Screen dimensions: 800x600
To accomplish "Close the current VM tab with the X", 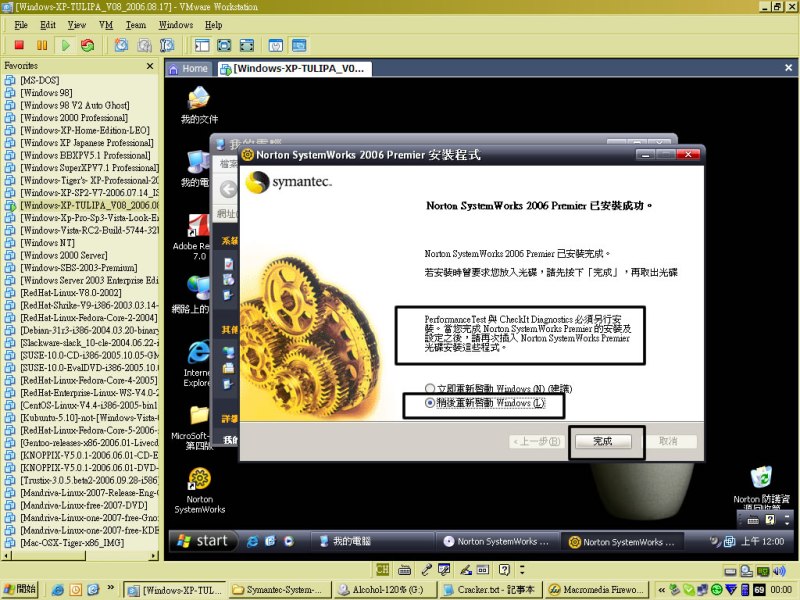I will pos(788,68).
